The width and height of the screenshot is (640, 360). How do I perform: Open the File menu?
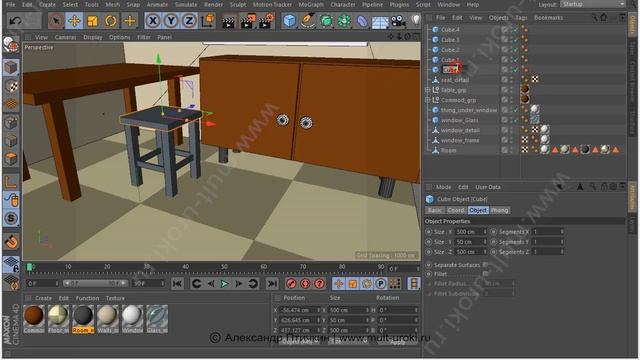pyautogui.click(x=11, y=4)
